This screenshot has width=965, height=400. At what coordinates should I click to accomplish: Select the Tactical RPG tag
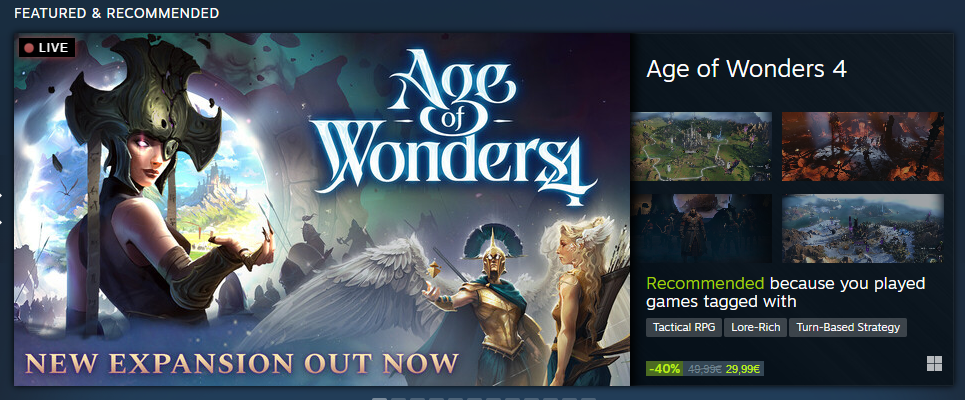click(684, 327)
